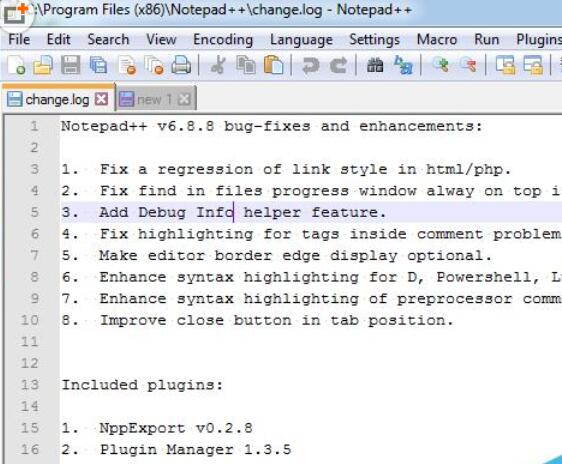562x464 pixels.
Task: Click the New file toolbar icon
Action: tap(16, 65)
